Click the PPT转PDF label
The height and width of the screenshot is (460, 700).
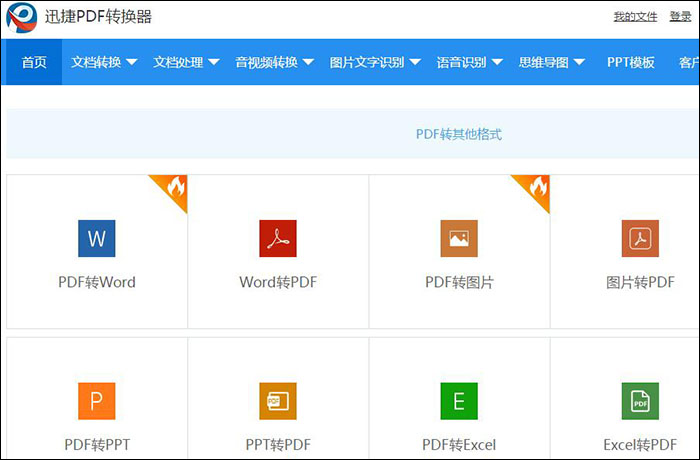coord(278,445)
